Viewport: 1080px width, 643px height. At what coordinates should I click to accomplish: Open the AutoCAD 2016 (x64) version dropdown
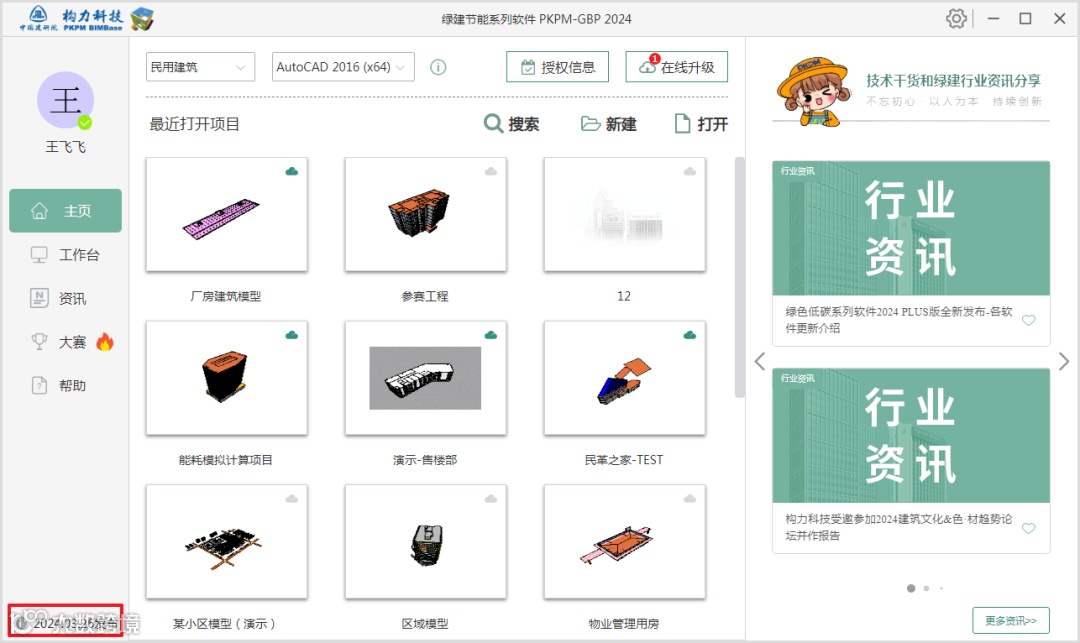343,67
